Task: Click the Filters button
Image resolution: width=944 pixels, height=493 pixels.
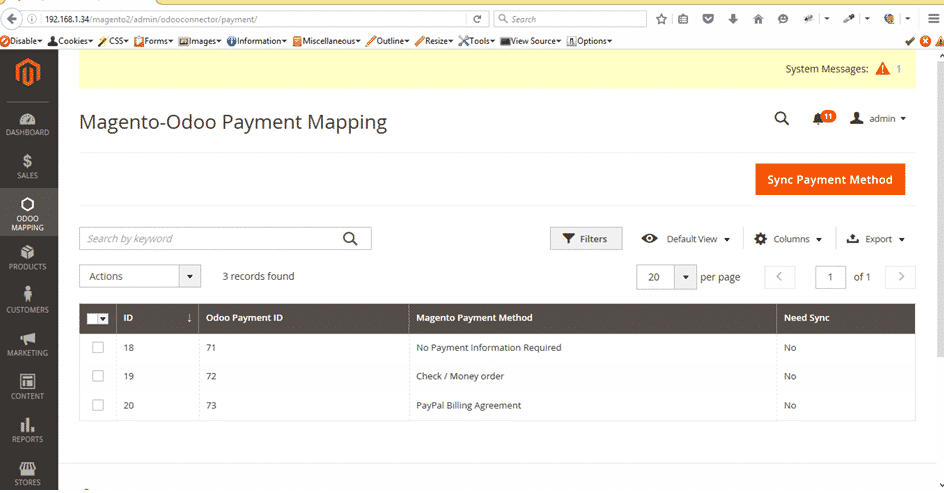Action: pyautogui.click(x=586, y=238)
